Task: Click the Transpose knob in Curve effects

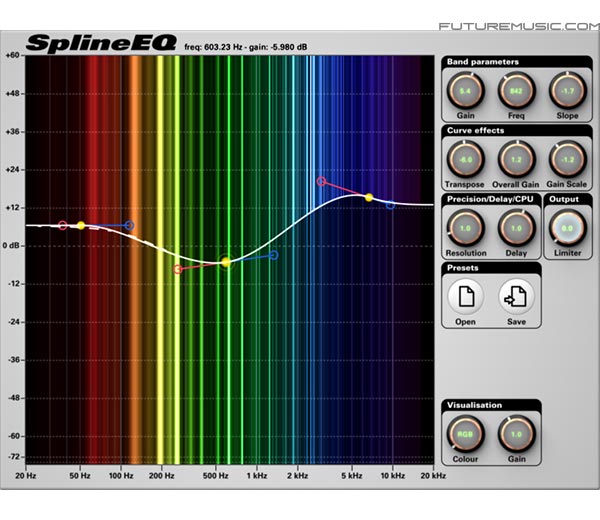Action: click(465, 160)
